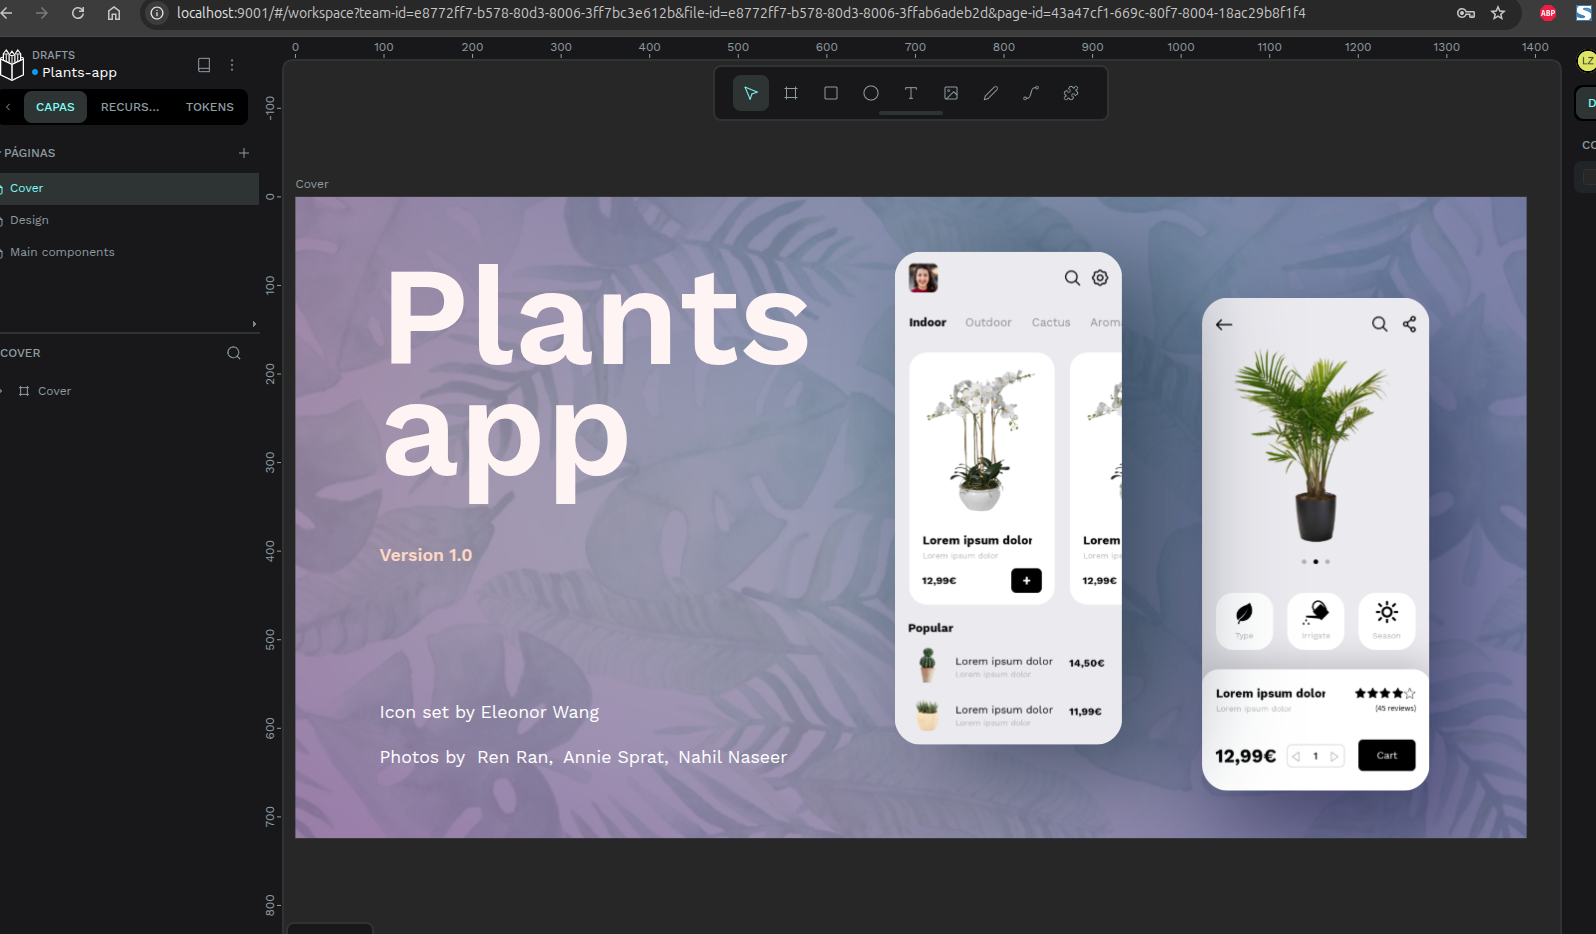
Task: Go to the Design page
Action: 30,220
